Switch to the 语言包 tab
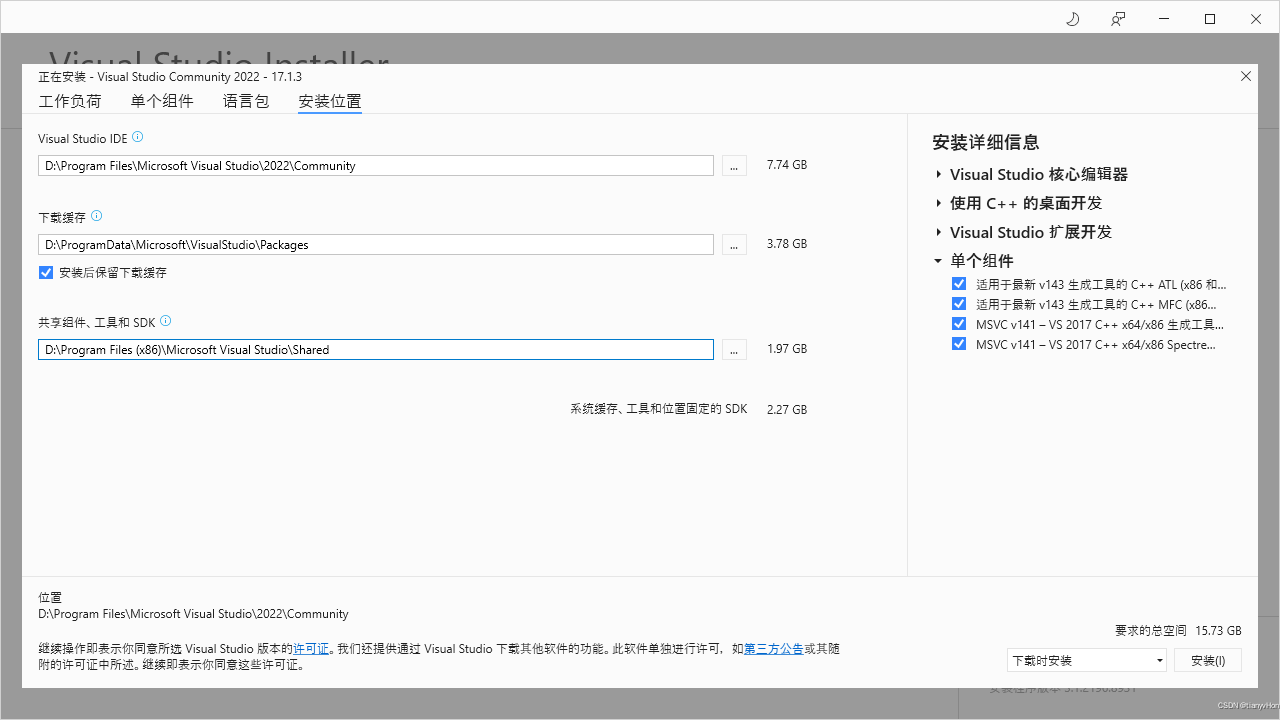The width and height of the screenshot is (1280, 720). click(x=246, y=101)
